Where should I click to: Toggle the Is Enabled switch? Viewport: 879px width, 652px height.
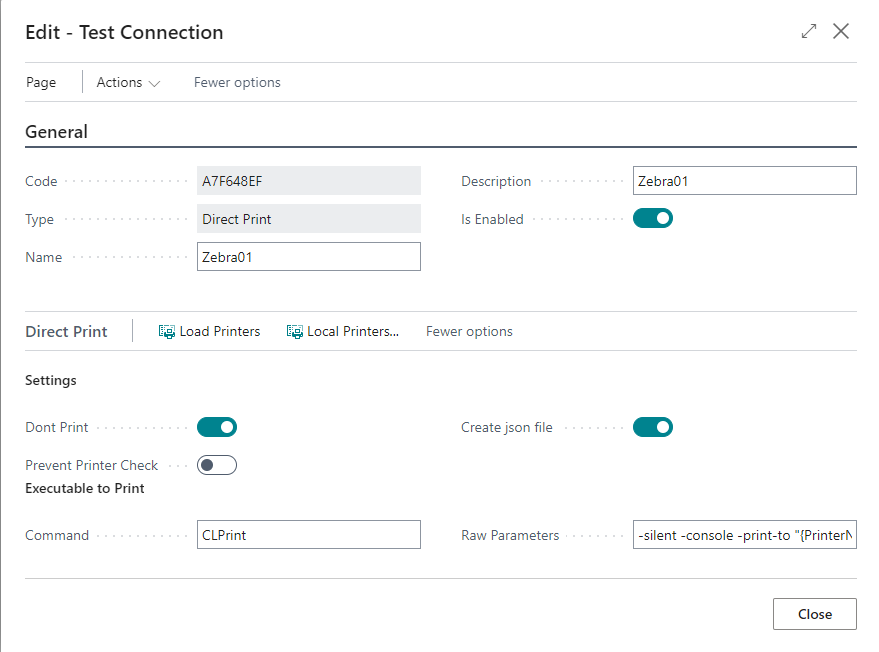pyautogui.click(x=653, y=218)
